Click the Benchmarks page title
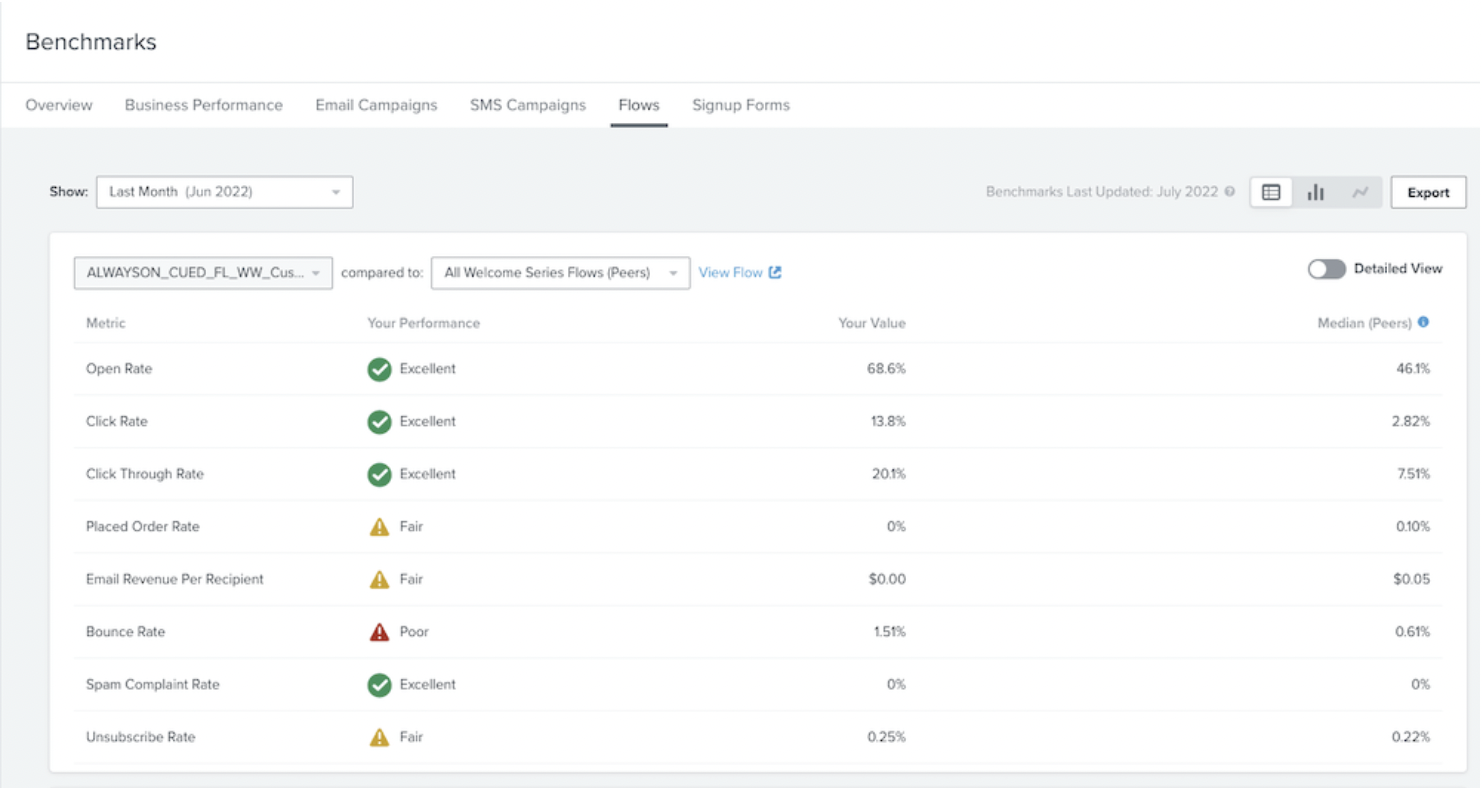 tap(91, 42)
